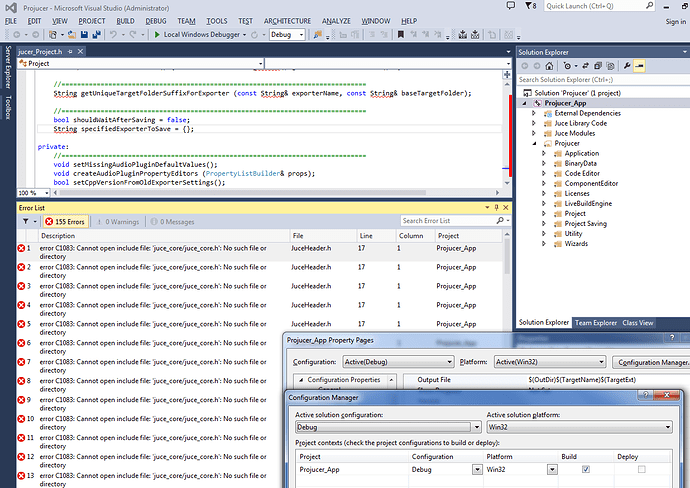Screen dimensions: 690x488
Task: Expand the Juce Modules tree node
Action: click(x=534, y=133)
